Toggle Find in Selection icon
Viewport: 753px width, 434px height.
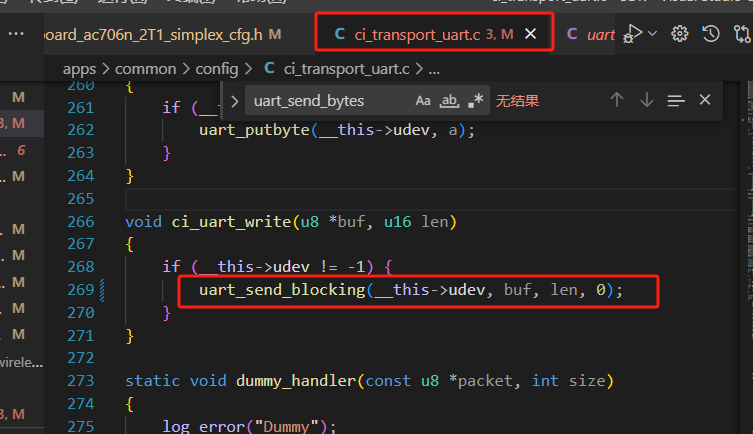(x=676, y=100)
